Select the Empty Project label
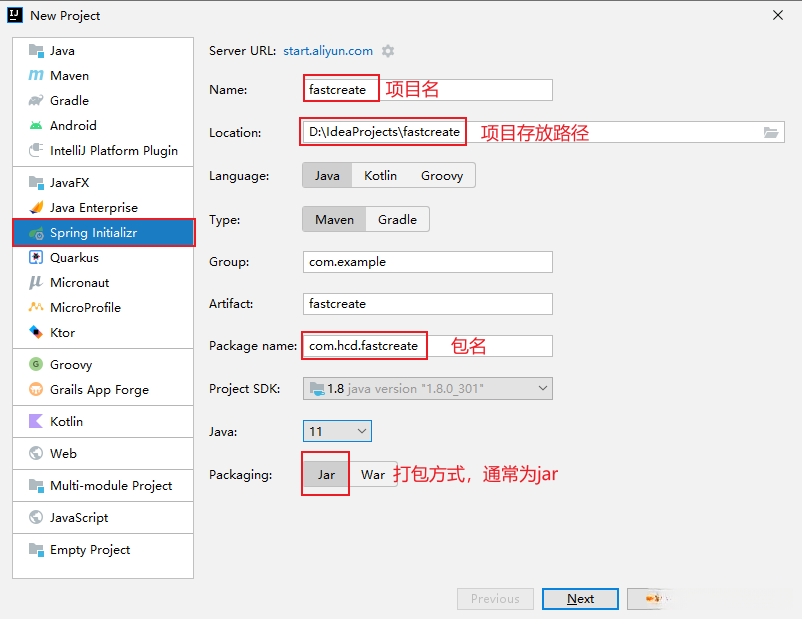Image resolution: width=802 pixels, height=619 pixels. pos(90,550)
